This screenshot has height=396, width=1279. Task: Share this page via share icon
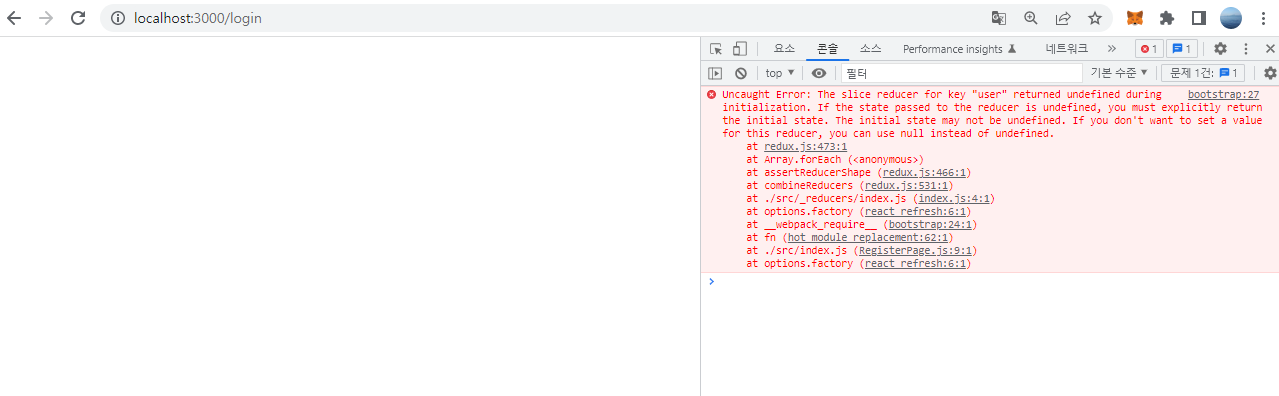point(1063,18)
